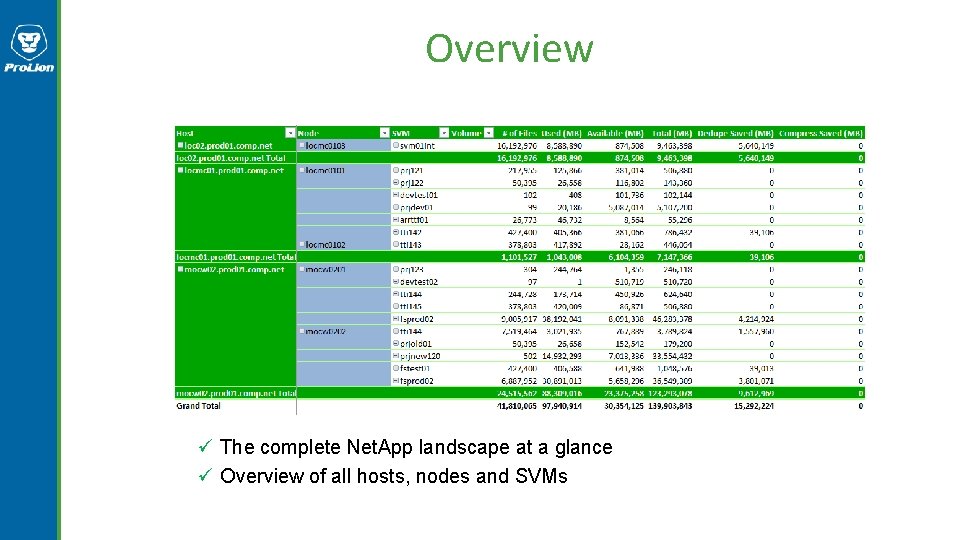Select the 510,720 total MB cell

678,282
